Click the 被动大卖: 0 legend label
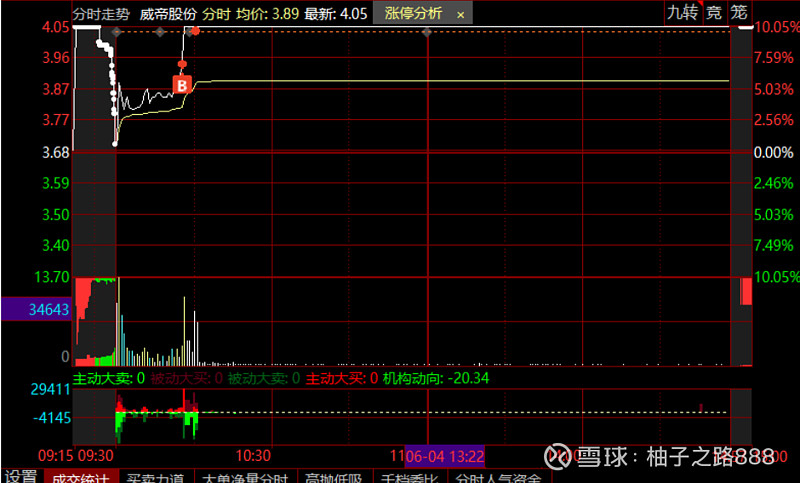This screenshot has width=800, height=483. [x=264, y=378]
